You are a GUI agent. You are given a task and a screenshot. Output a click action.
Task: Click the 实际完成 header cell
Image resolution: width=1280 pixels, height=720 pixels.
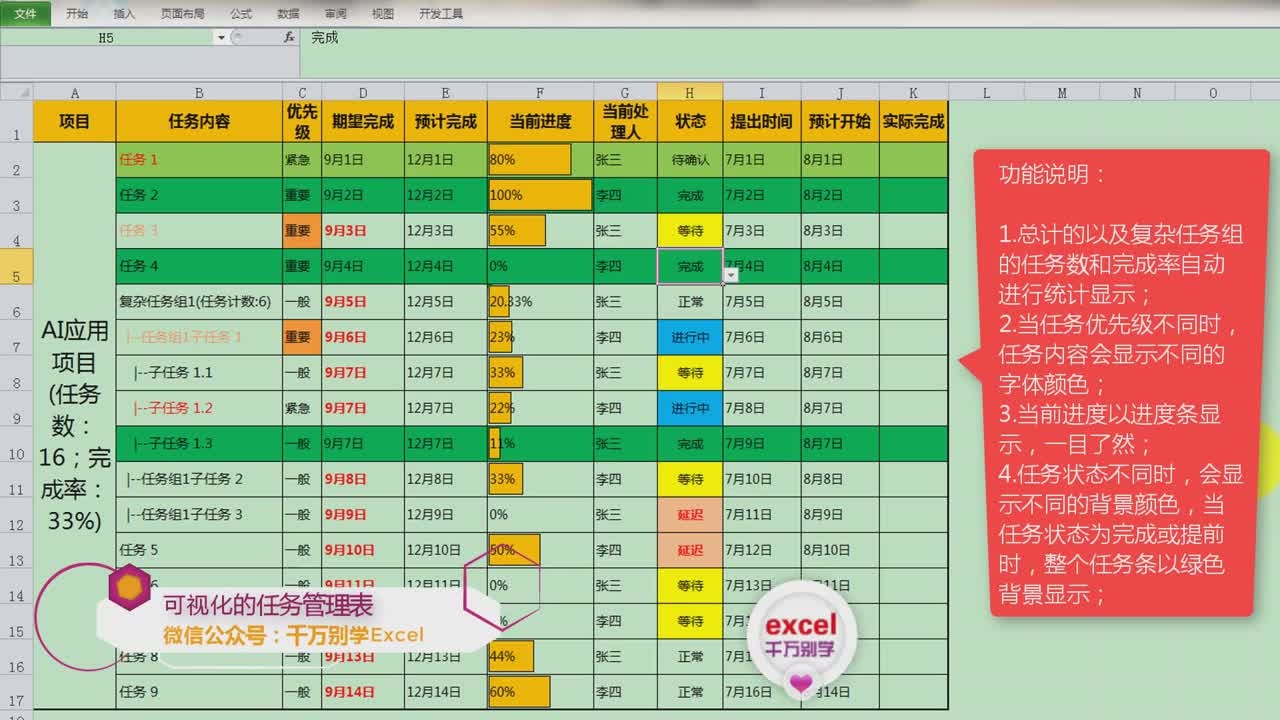point(913,122)
